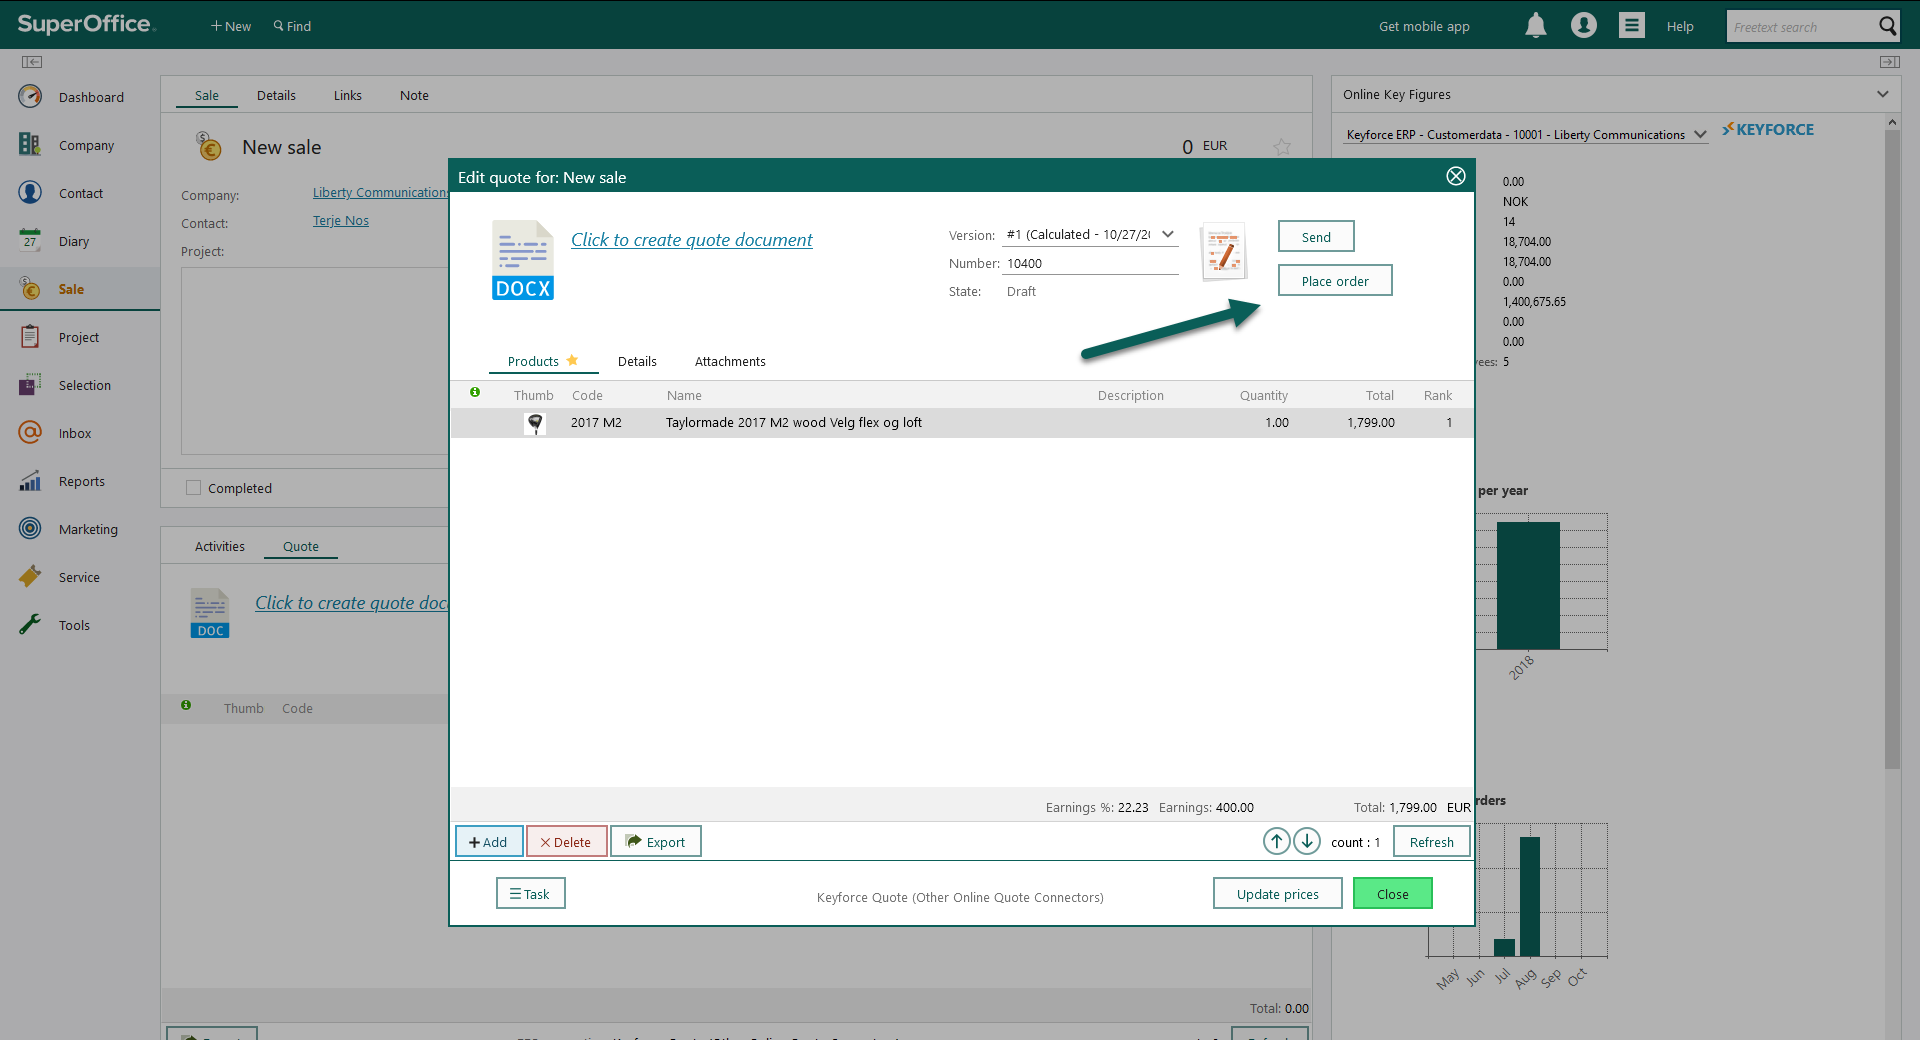
Task: Open Liberty Communications company link
Action: point(380,192)
